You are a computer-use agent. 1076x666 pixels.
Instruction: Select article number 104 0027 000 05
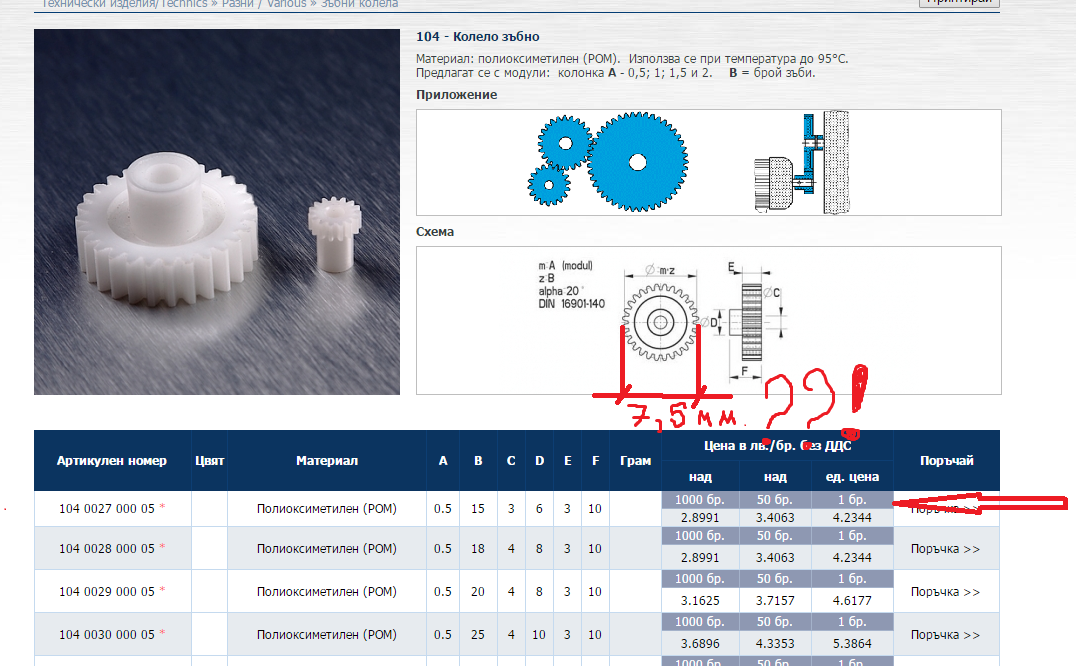click(x=106, y=509)
